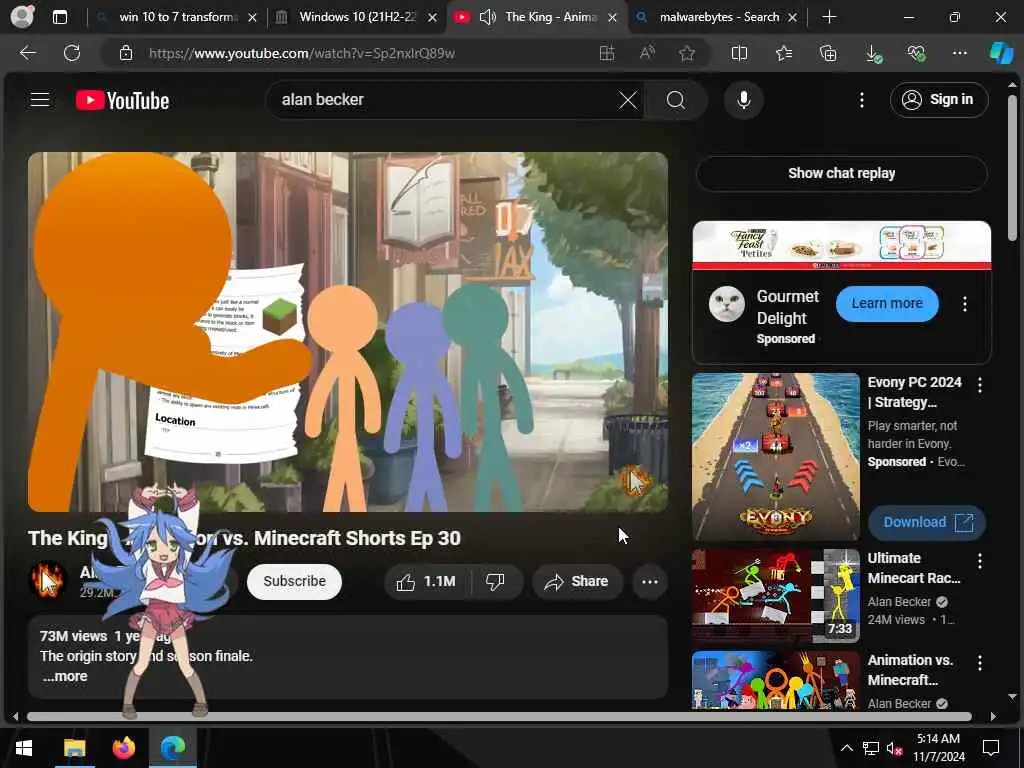Switch to the win 10 to 7 transformation tab
Image resolution: width=1024 pixels, height=768 pixels.
(178, 17)
